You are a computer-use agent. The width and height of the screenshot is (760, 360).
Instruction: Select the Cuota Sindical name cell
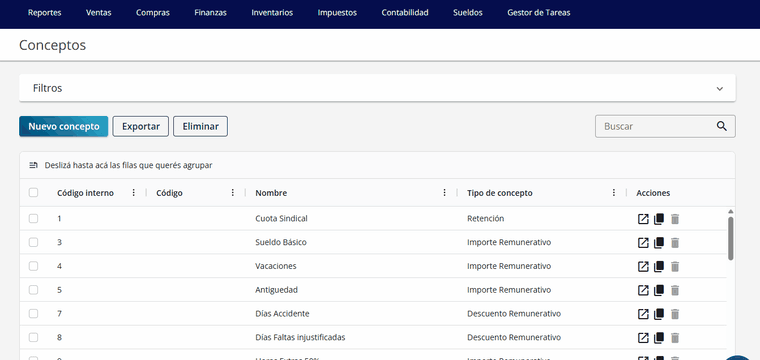281,219
